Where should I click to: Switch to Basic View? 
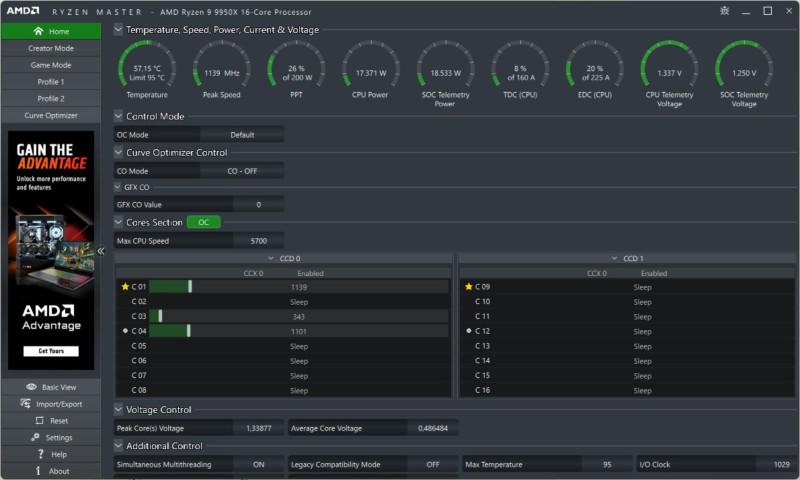51,387
